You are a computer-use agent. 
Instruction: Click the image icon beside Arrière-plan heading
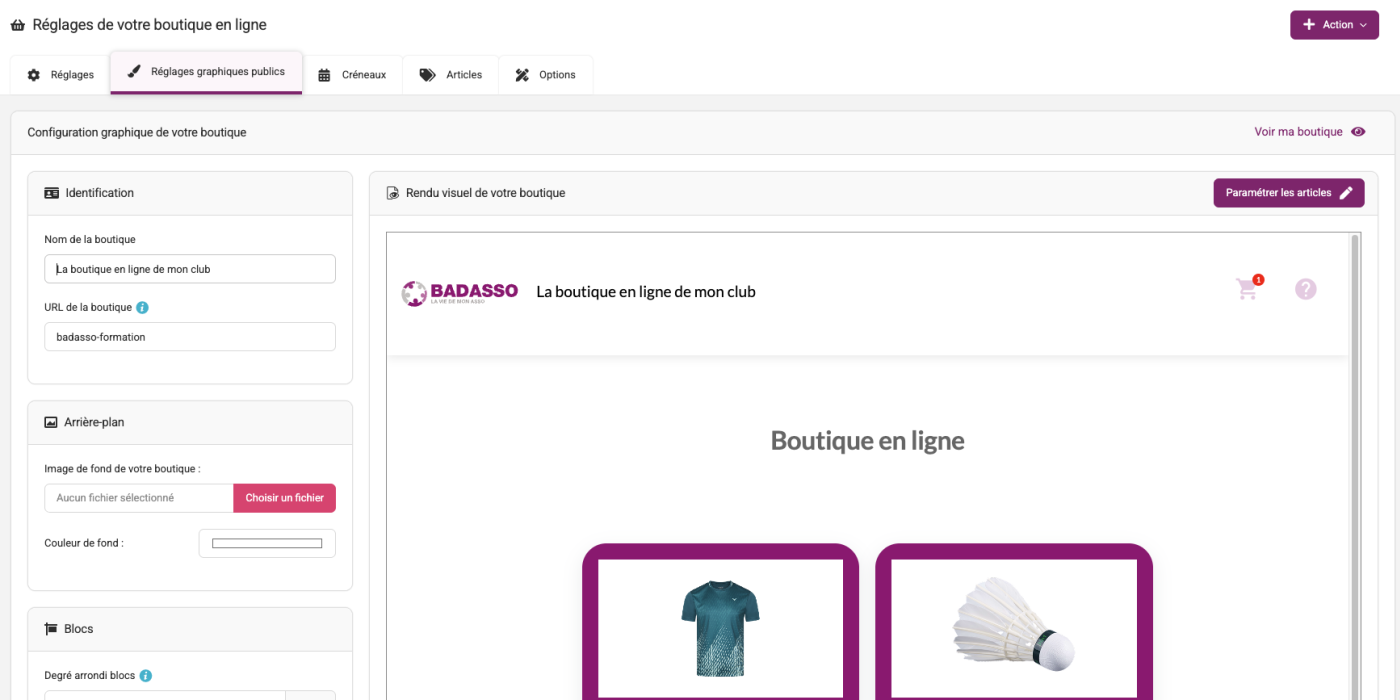pyautogui.click(x=51, y=421)
